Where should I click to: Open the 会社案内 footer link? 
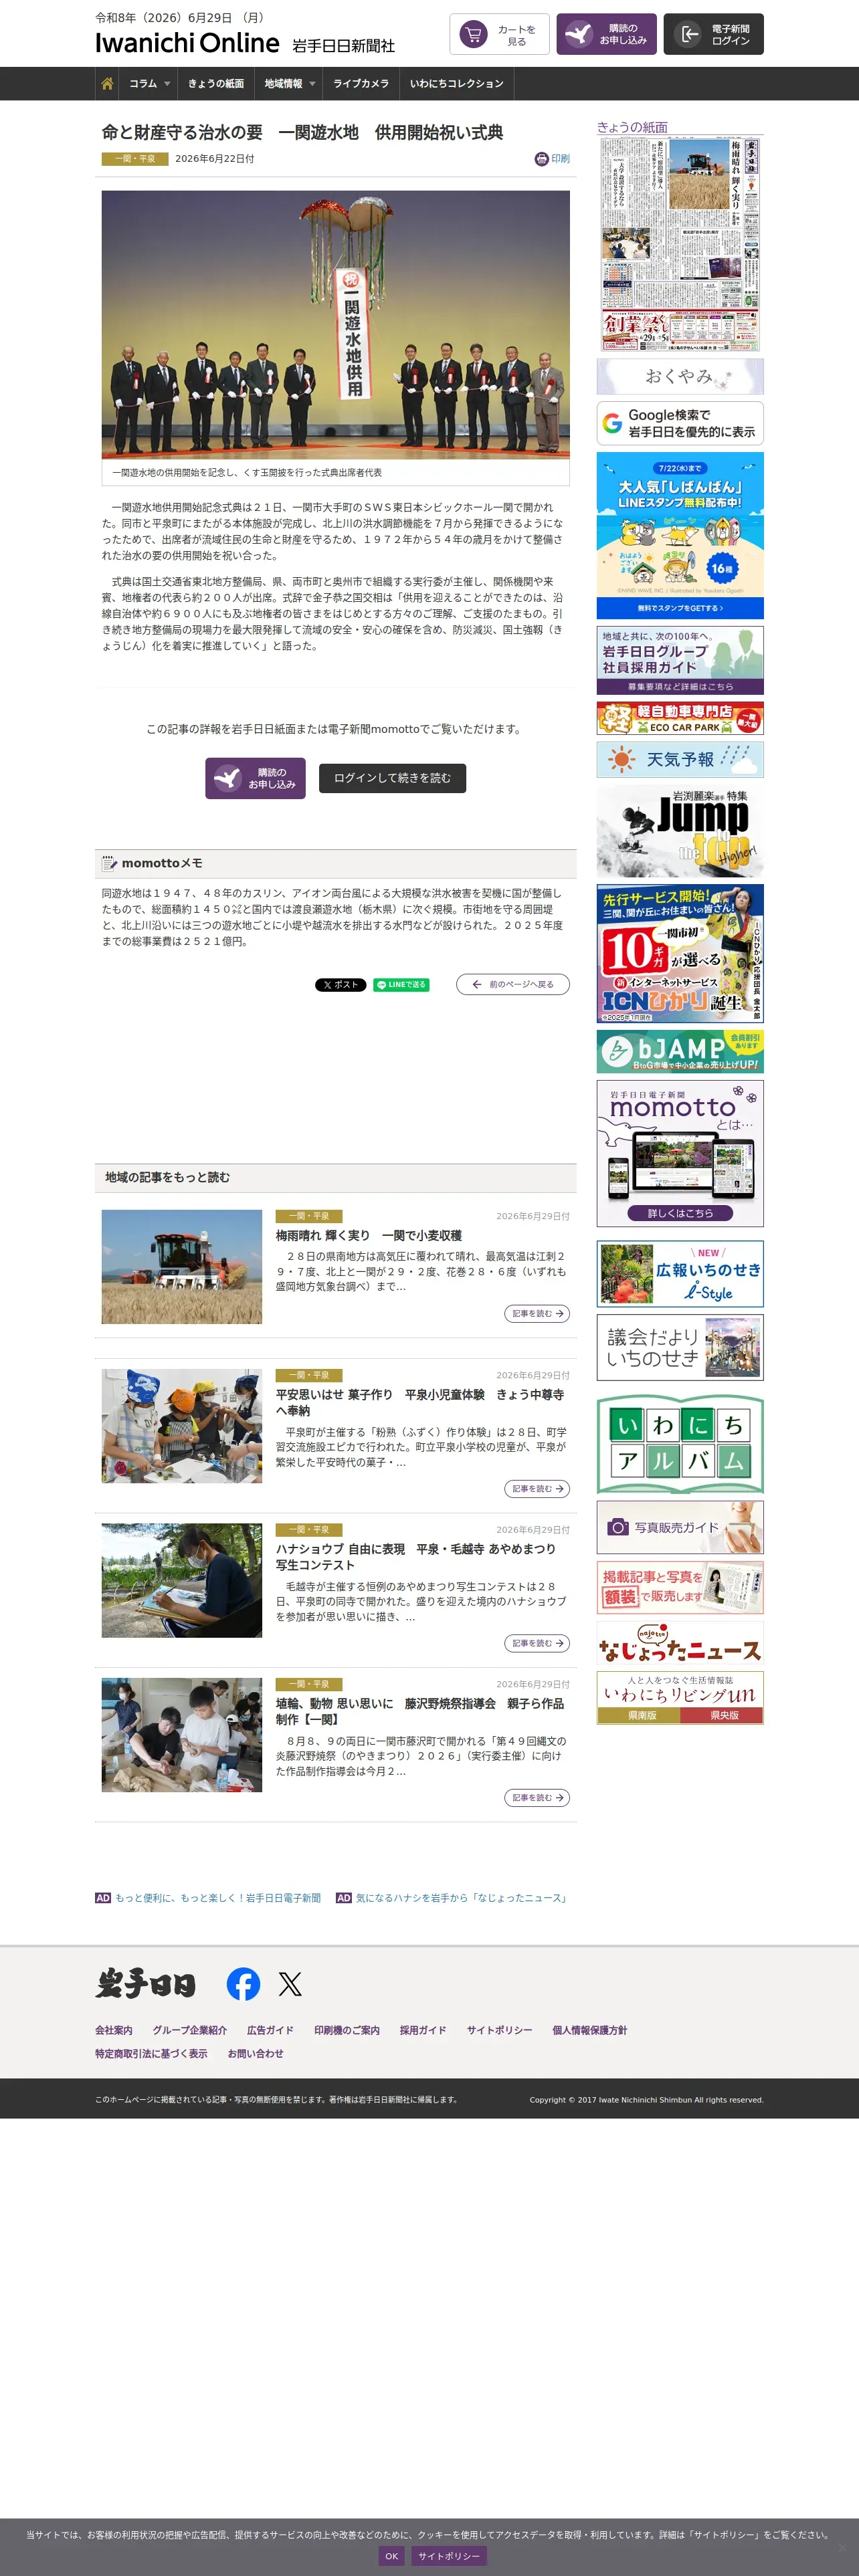click(114, 2030)
